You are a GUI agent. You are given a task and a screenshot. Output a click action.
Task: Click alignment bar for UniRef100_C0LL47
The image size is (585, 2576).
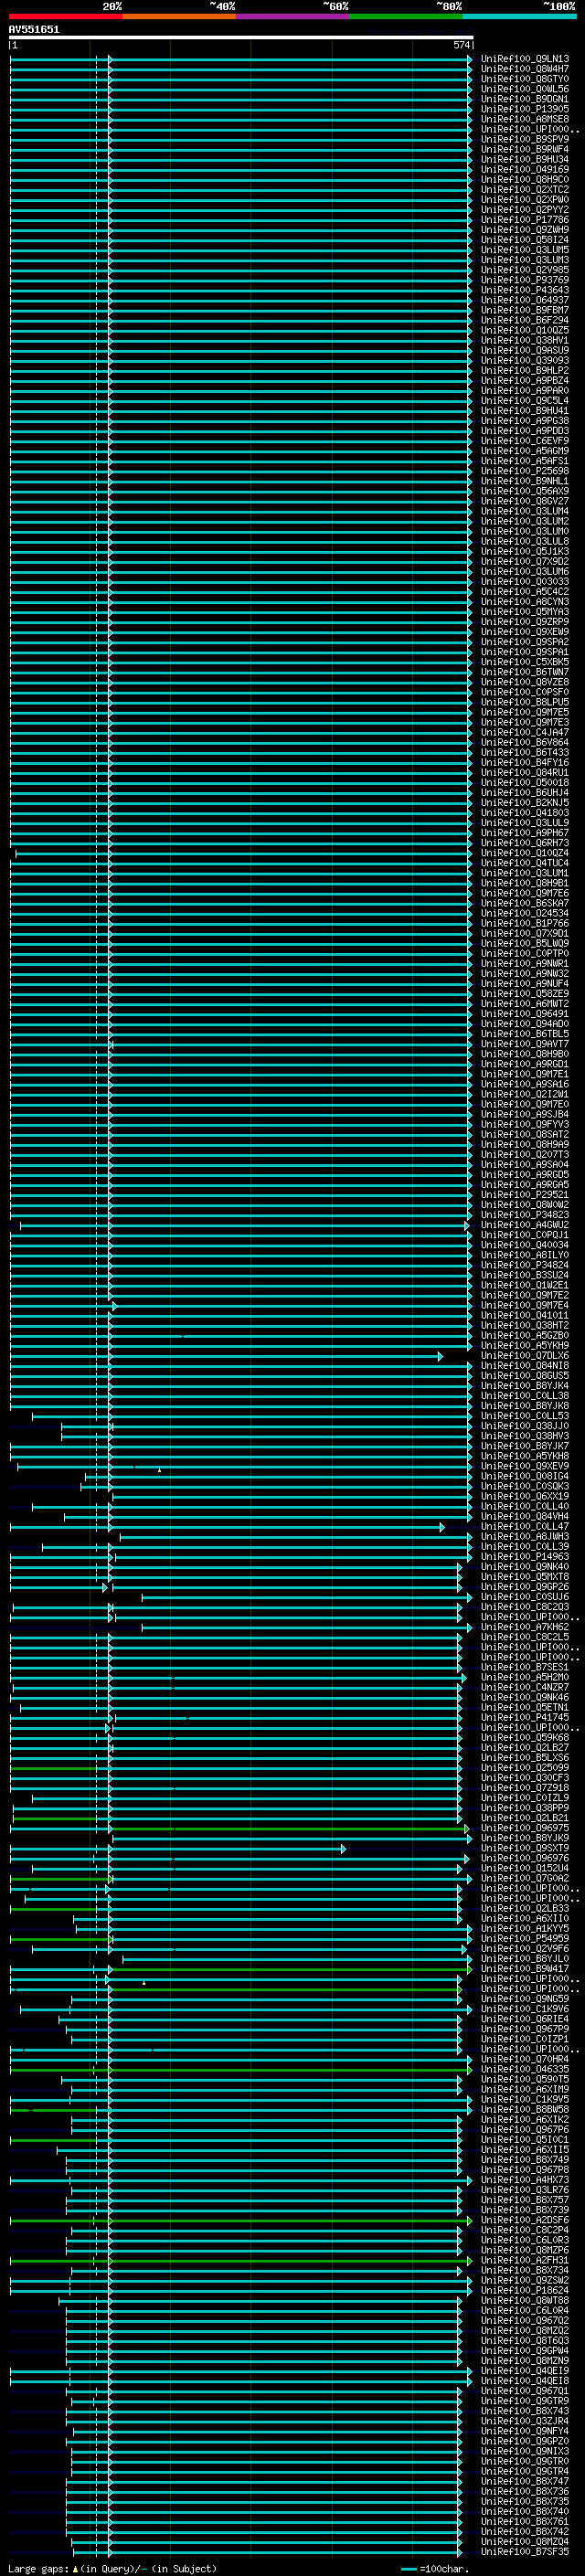coord(227,1527)
